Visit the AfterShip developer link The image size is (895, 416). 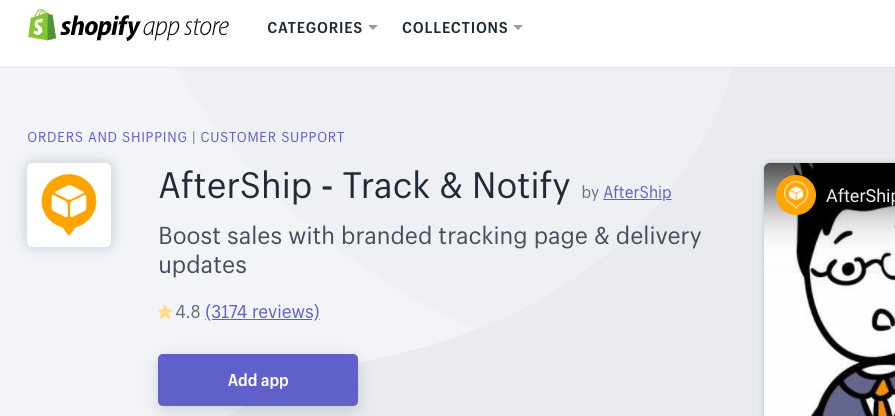(637, 192)
